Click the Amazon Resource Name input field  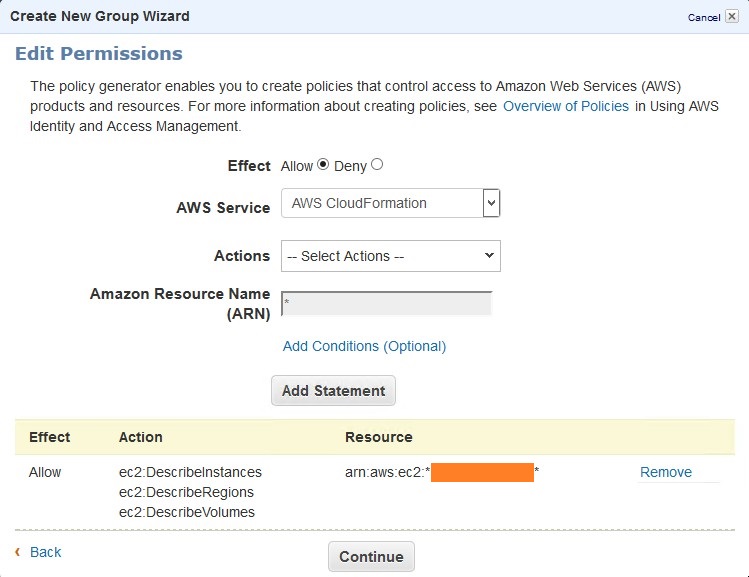pyautogui.click(x=387, y=303)
